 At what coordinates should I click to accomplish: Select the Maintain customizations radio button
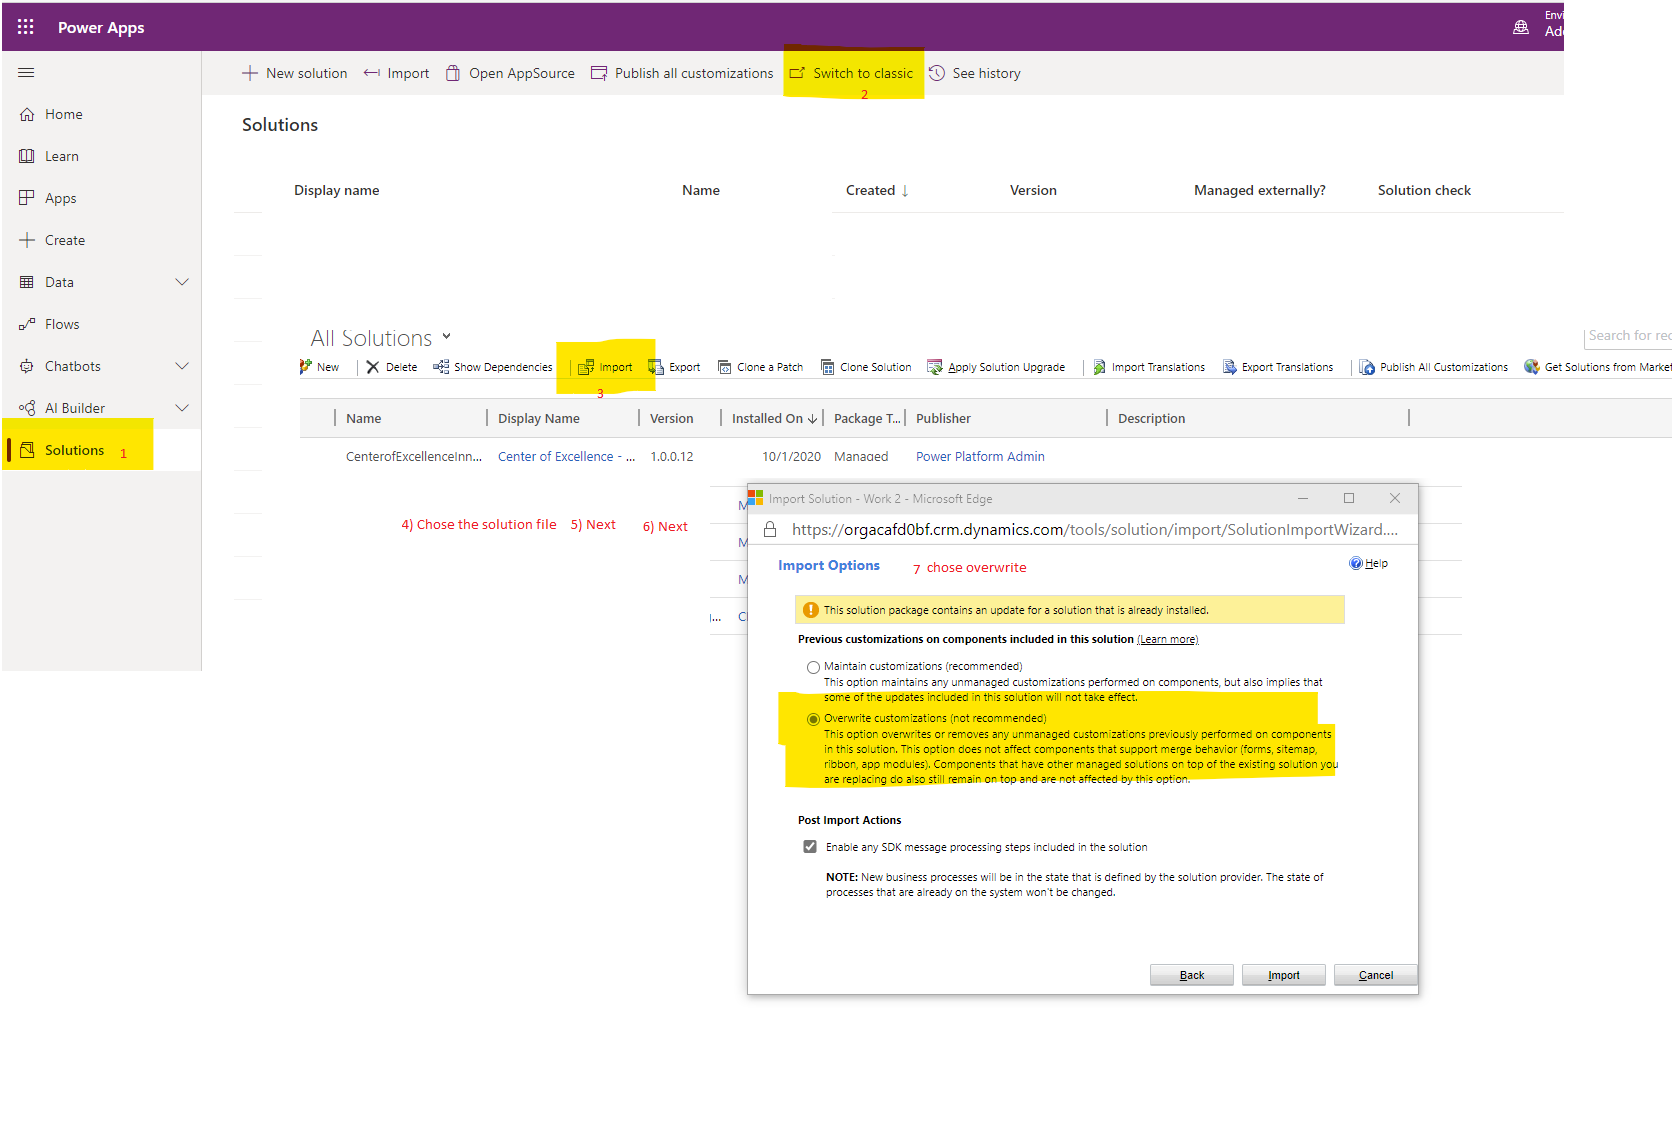(813, 666)
